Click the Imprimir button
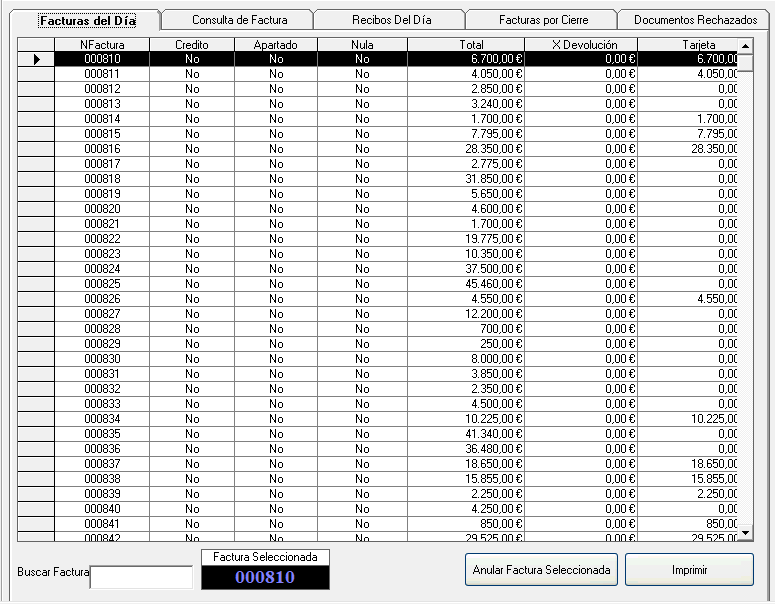775x604 pixels. 689,570
